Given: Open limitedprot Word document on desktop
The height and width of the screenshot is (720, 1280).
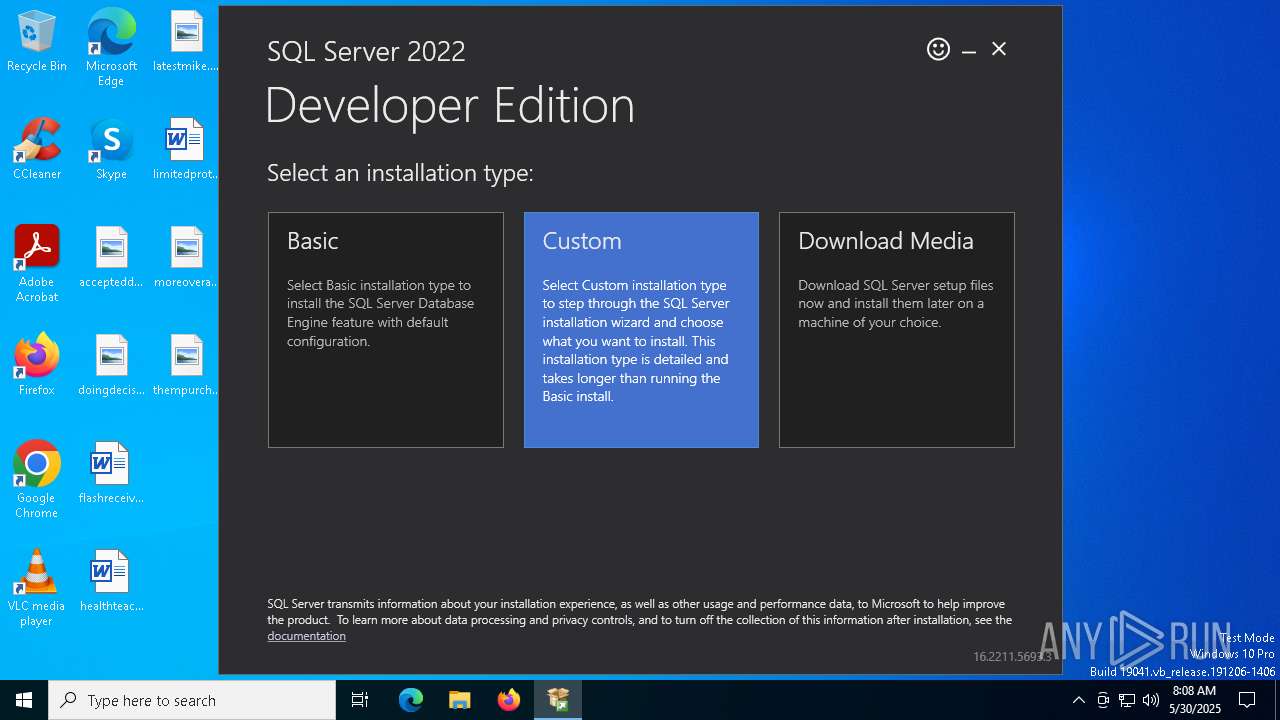Looking at the screenshot, I should coord(186,150).
